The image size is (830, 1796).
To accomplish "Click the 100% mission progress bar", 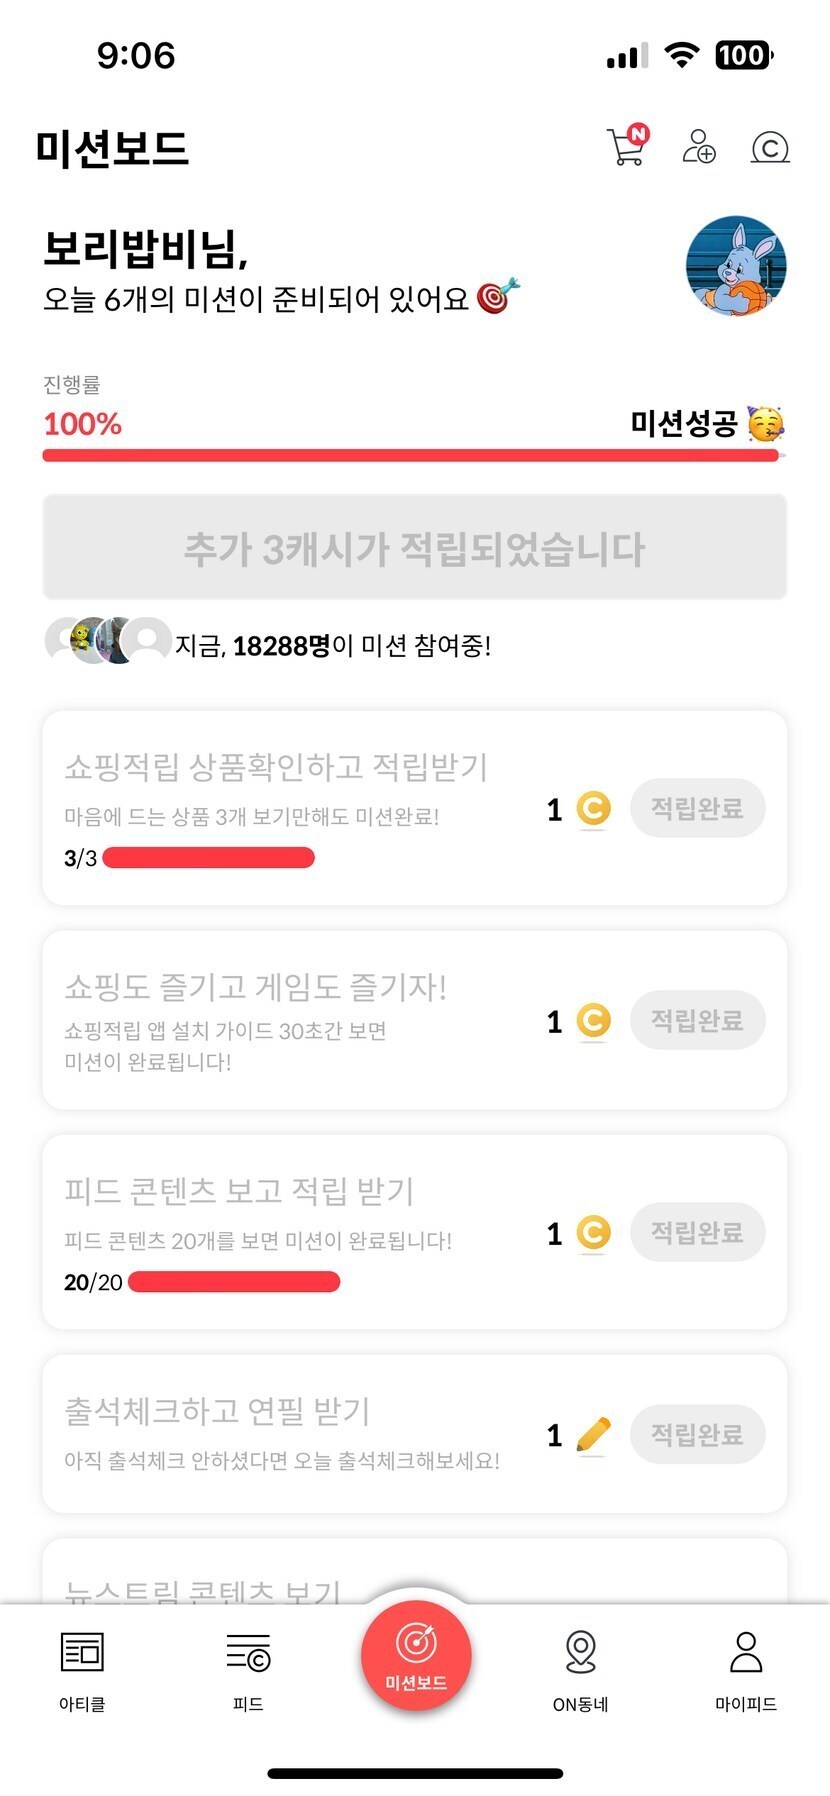I will (x=410, y=456).
